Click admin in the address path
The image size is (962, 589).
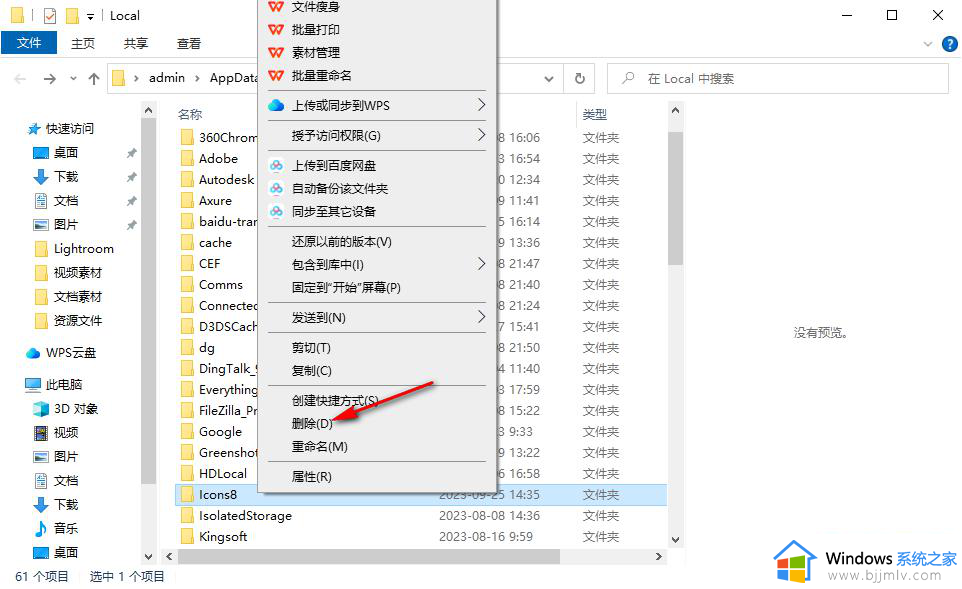coord(167,78)
